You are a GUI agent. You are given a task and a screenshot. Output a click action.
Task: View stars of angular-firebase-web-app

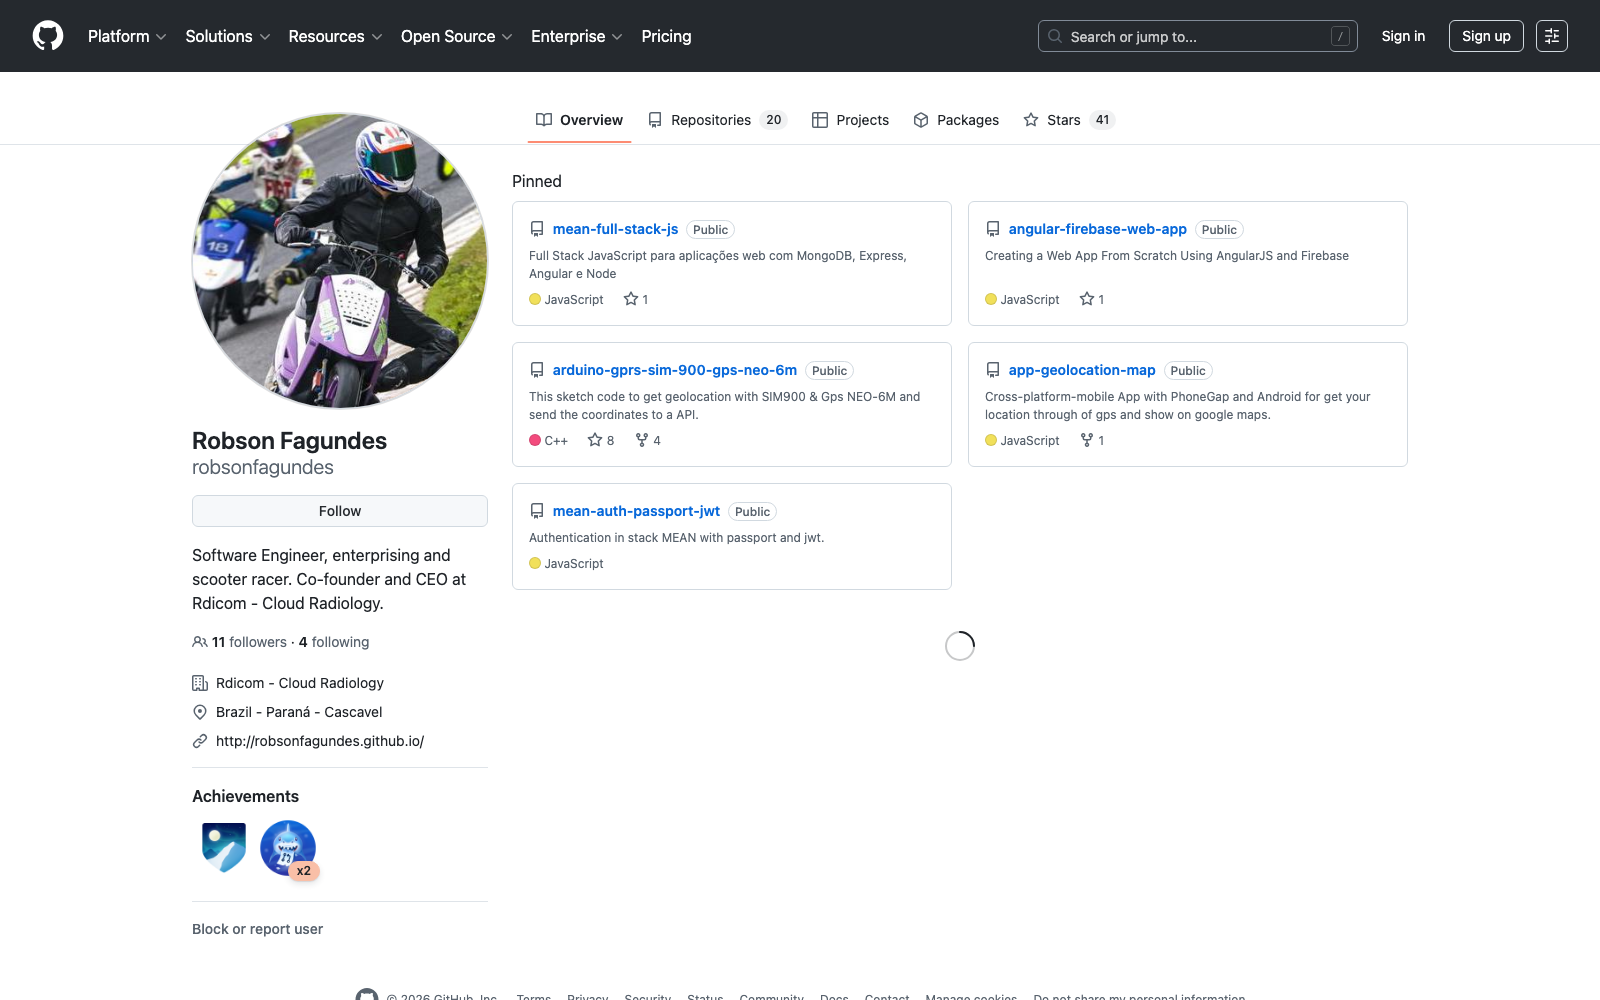coord(1092,299)
